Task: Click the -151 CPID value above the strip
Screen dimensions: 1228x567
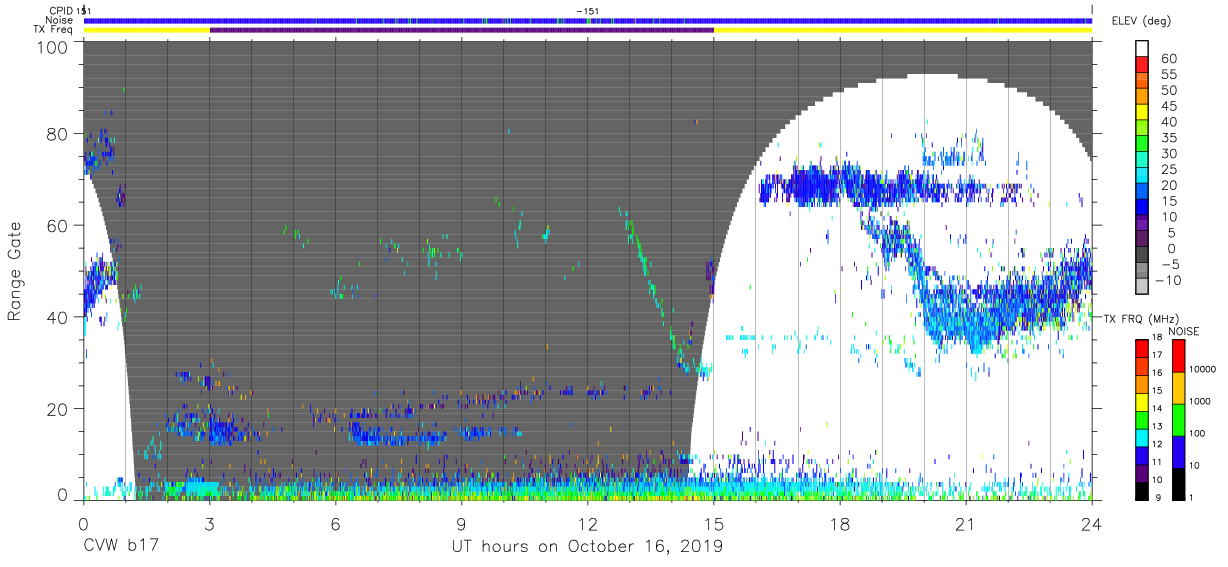Action: (x=588, y=10)
